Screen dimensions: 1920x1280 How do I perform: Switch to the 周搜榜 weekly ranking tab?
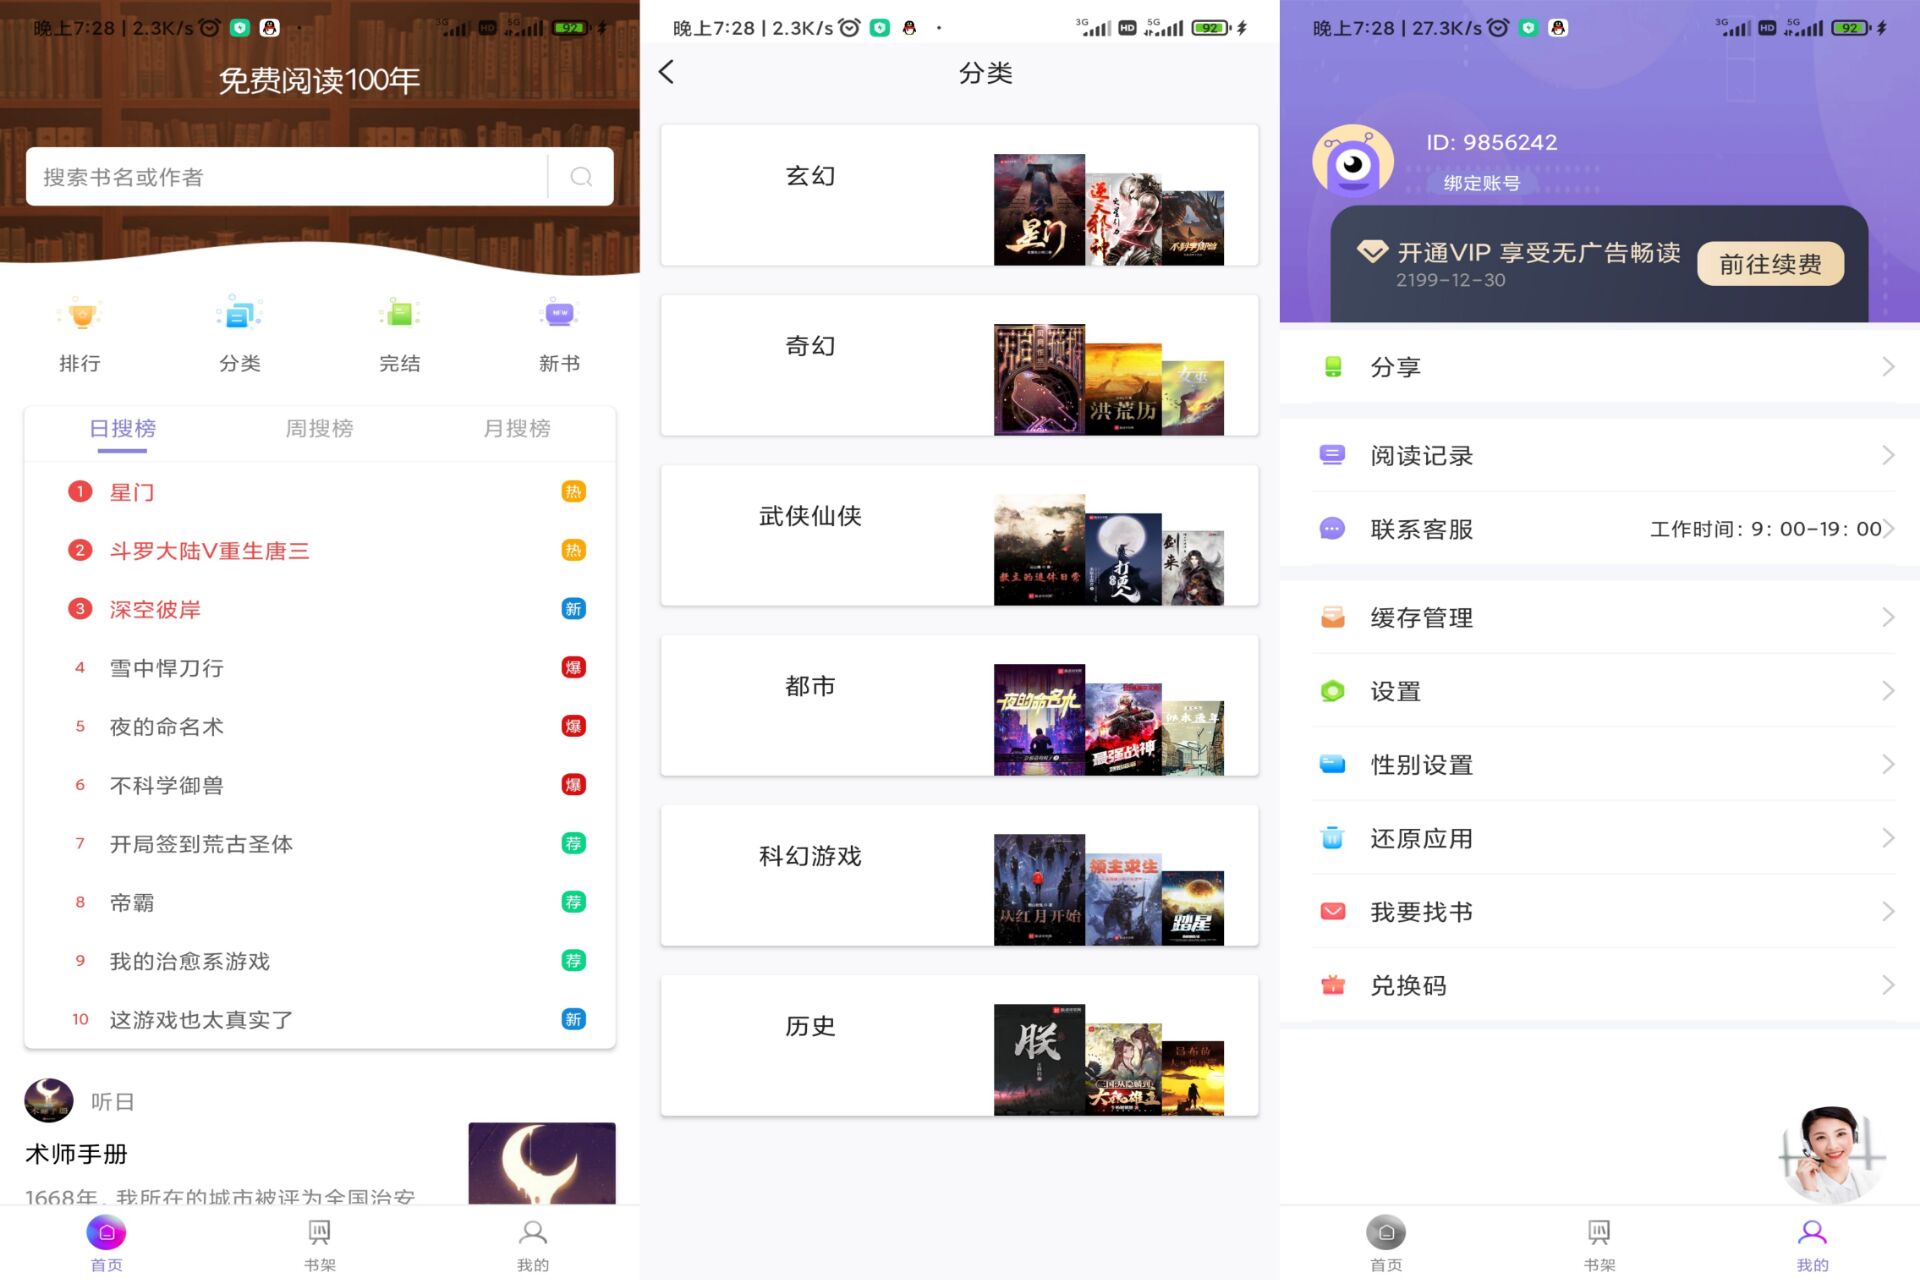pyautogui.click(x=318, y=428)
